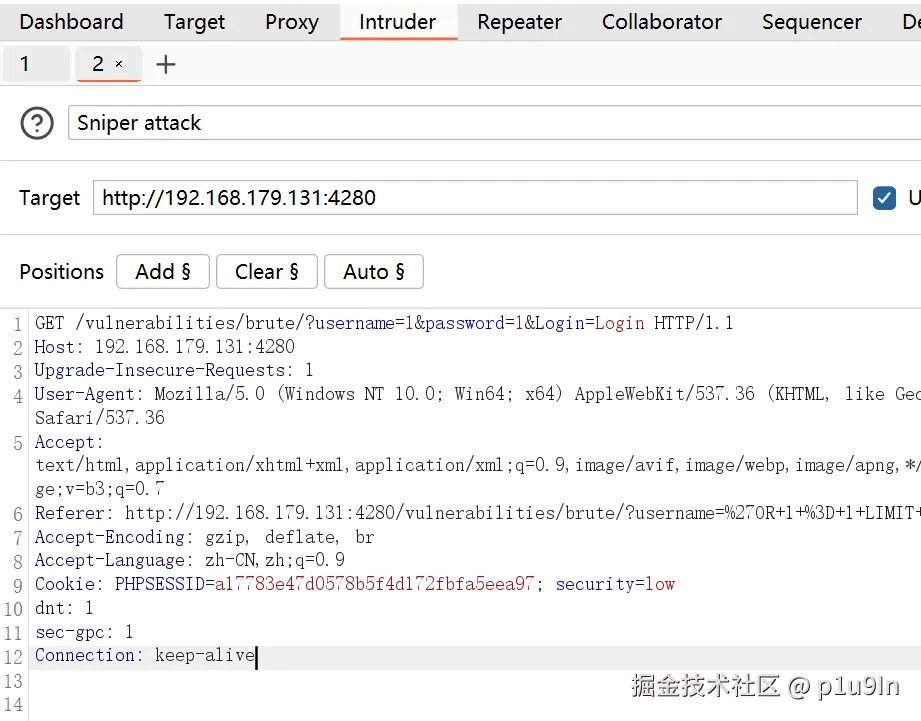This screenshot has width=921, height=721.
Task: Click the security=low cookie value
Action: click(615, 584)
